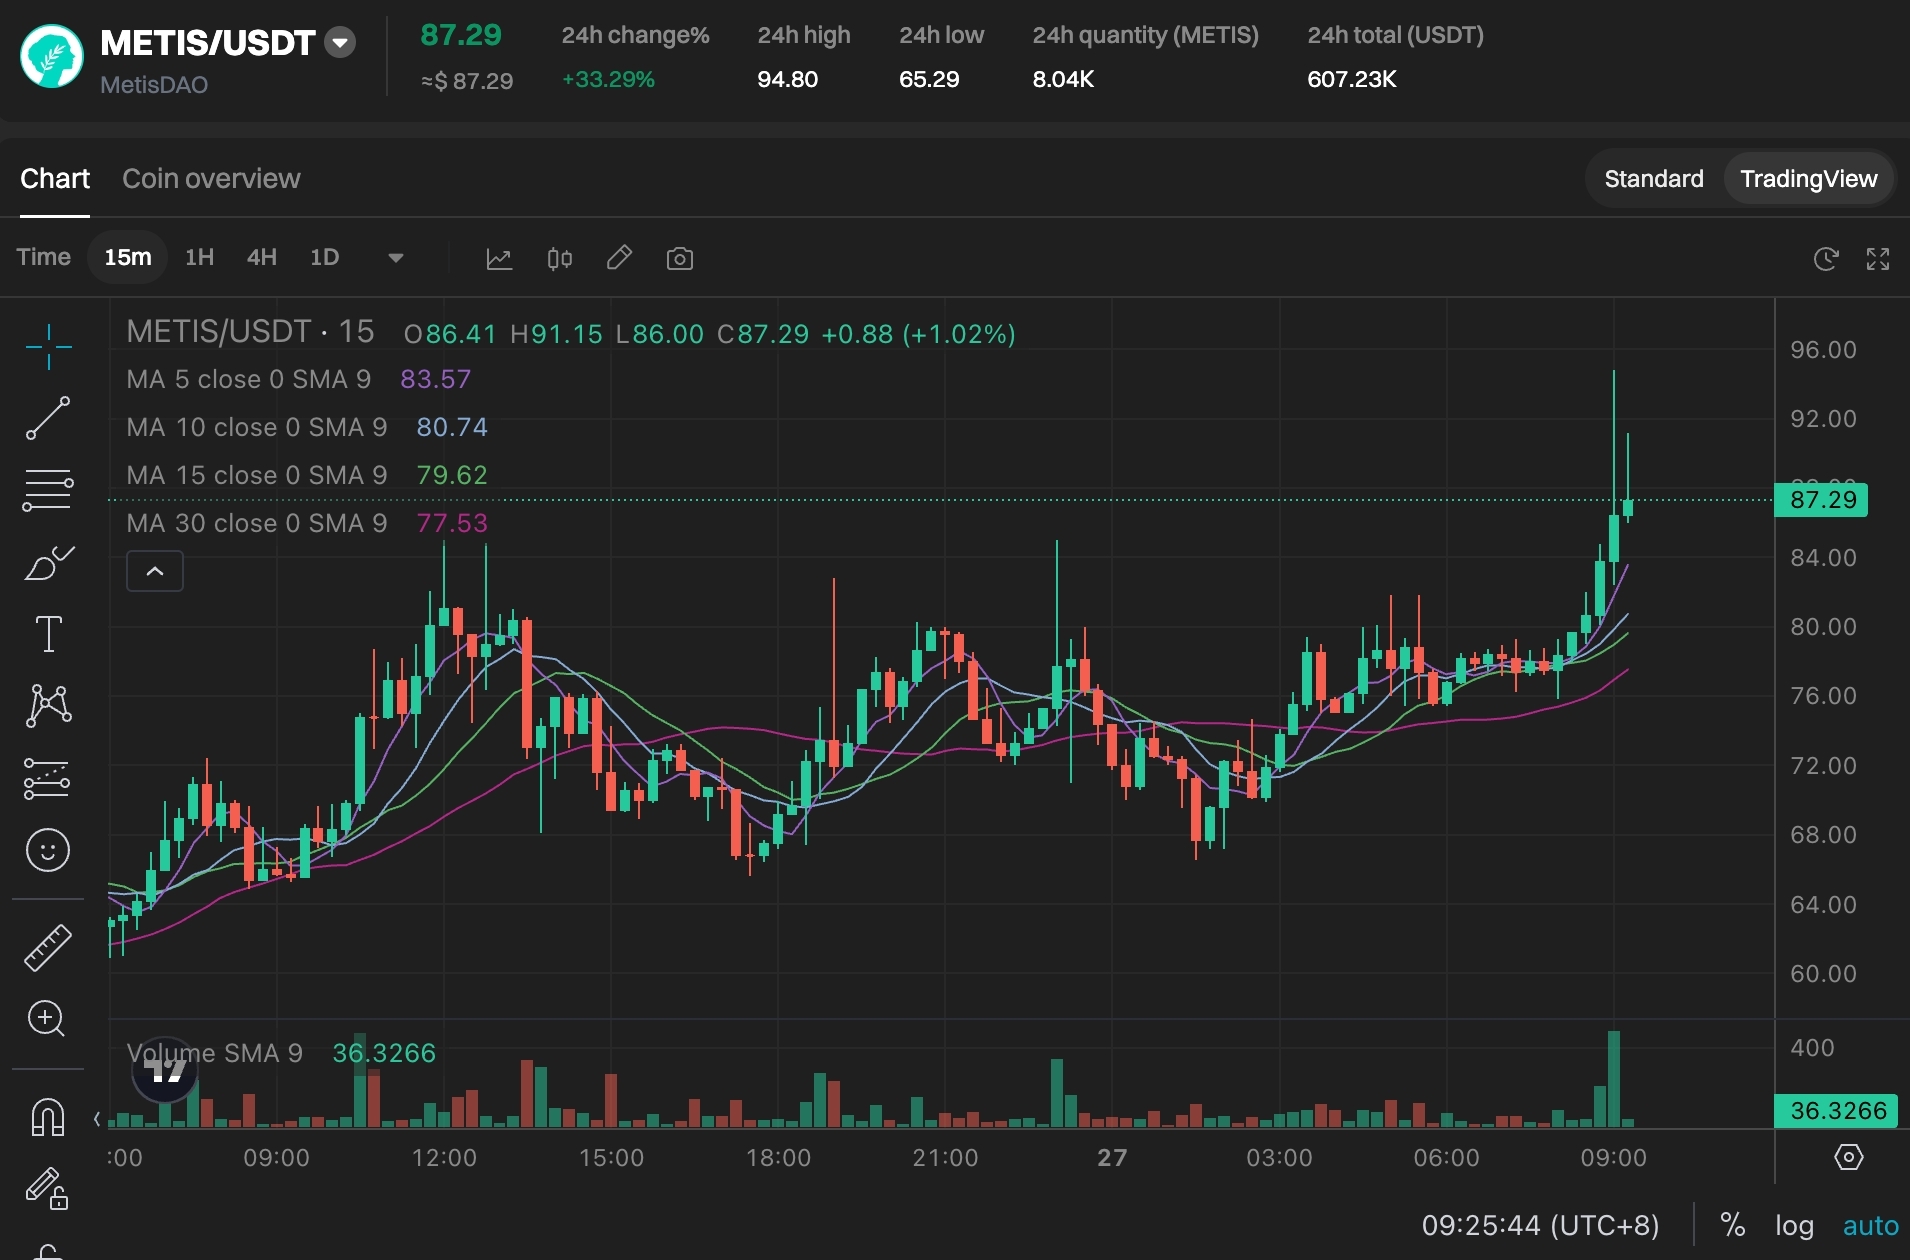Image resolution: width=1910 pixels, height=1260 pixels.
Task: Select the ruler measure tool
Action: [47, 947]
